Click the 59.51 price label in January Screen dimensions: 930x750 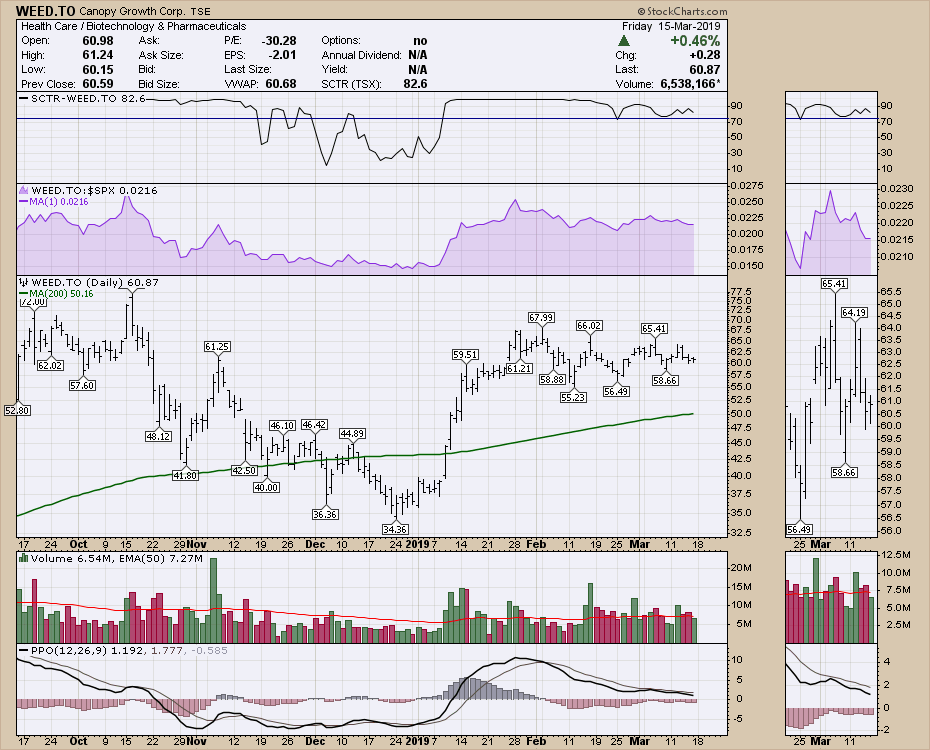pos(465,355)
